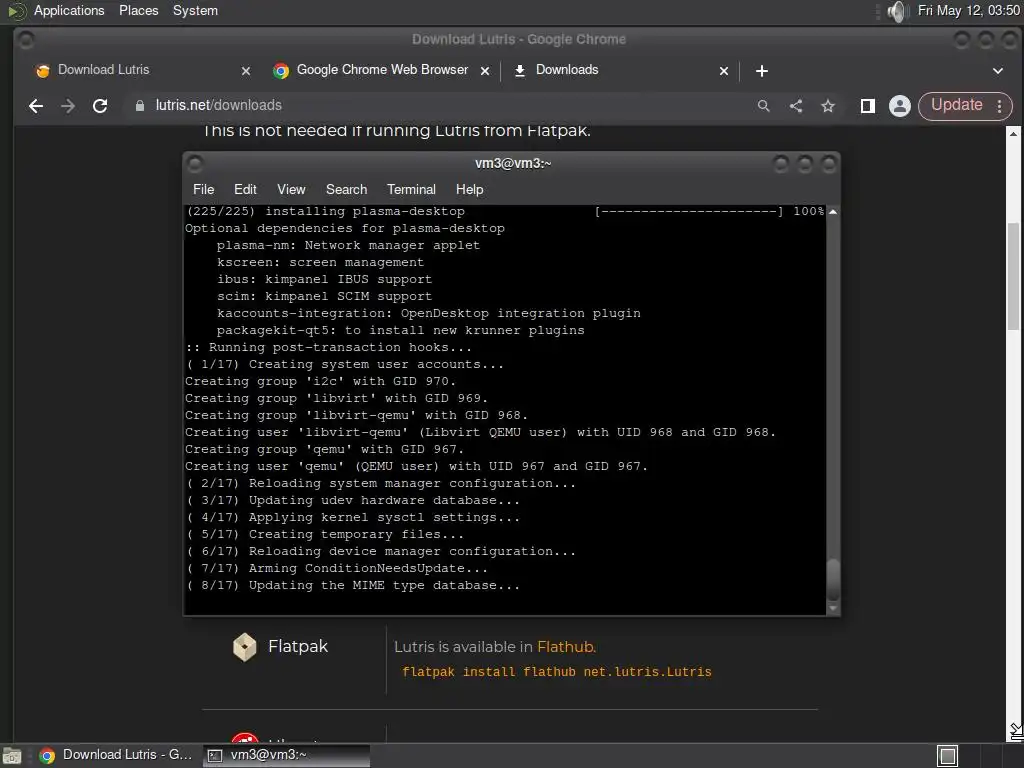View site security lock icon
Image resolution: width=1024 pixels, height=768 pixels.
[139, 106]
